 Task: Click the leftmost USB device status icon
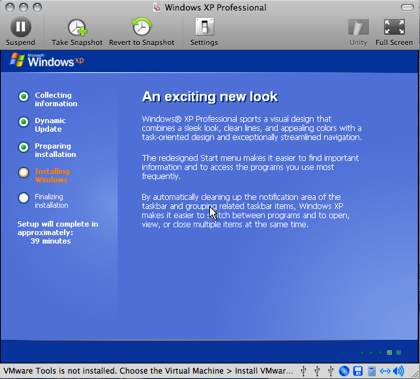pyautogui.click(x=303, y=371)
